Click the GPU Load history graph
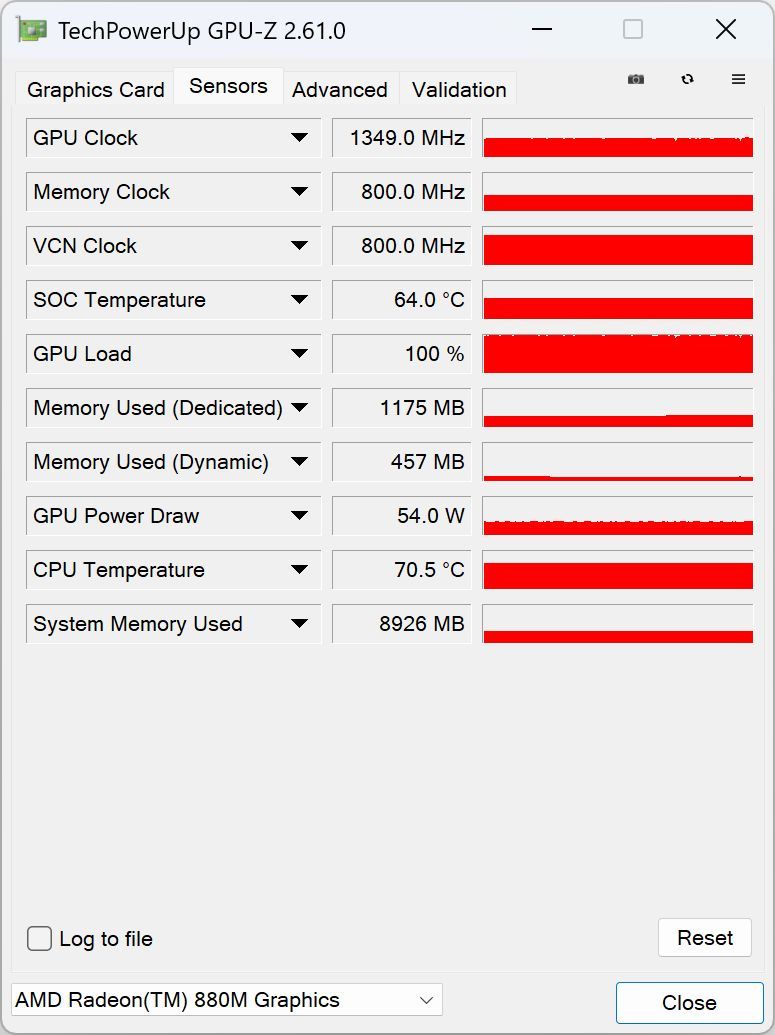This screenshot has height=1035, width=775. 617,354
